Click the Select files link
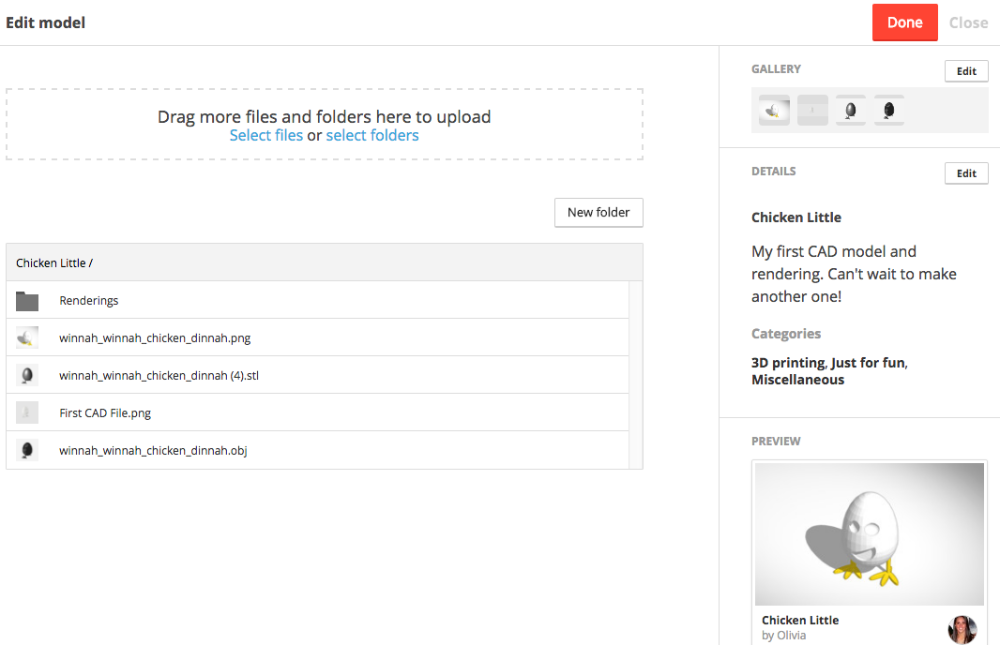1000x645 pixels. (266, 136)
